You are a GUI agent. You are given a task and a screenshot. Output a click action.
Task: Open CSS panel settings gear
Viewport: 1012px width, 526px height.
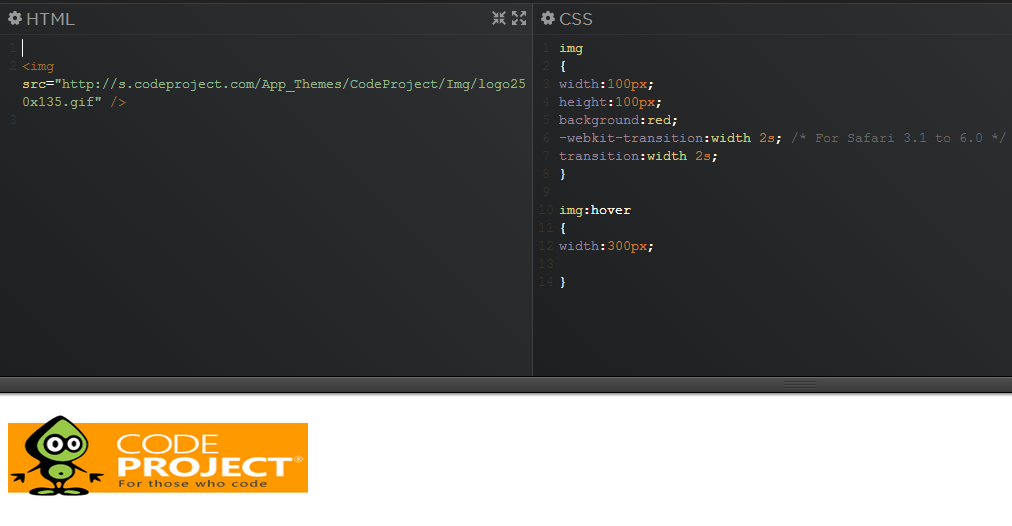548,19
